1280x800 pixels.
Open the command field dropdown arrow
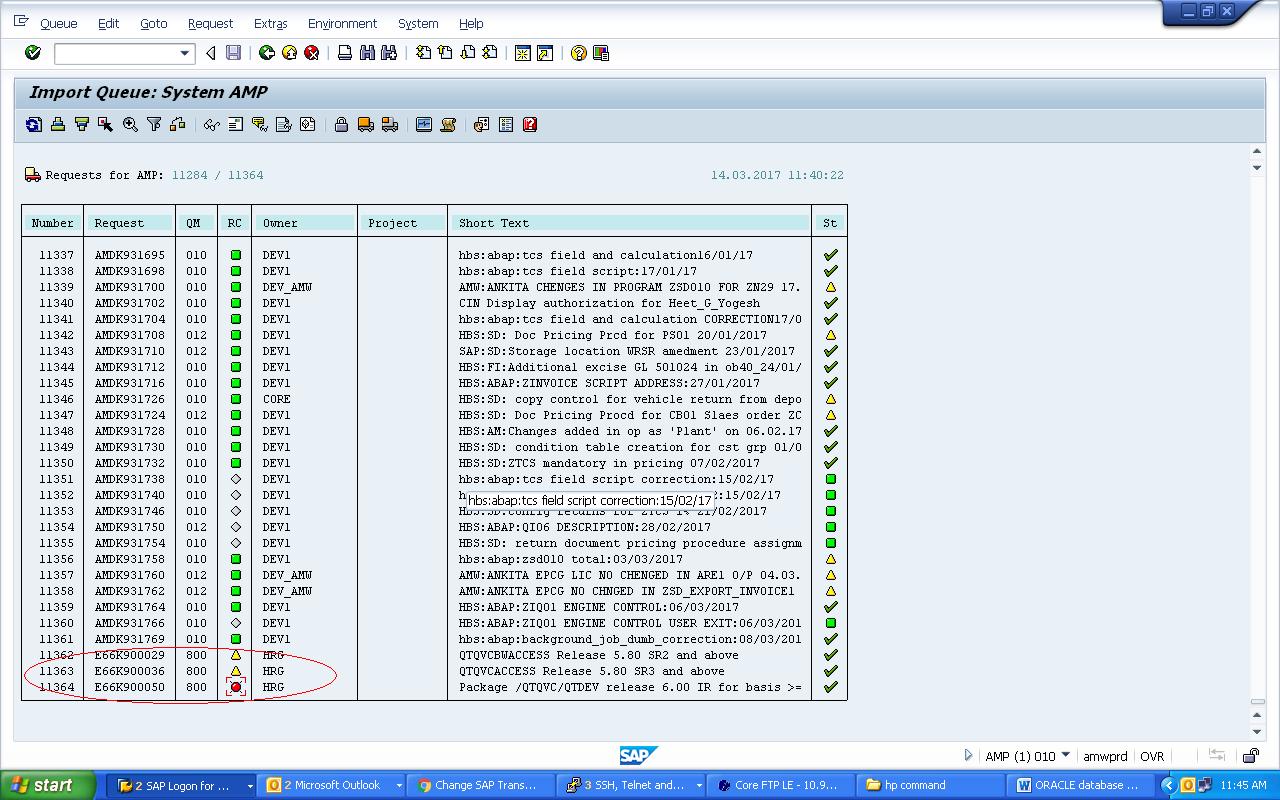pos(185,53)
